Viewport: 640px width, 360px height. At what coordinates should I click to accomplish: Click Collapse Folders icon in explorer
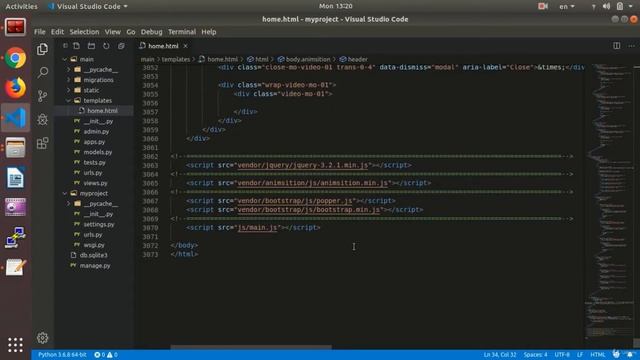pyautogui.click(x=121, y=46)
